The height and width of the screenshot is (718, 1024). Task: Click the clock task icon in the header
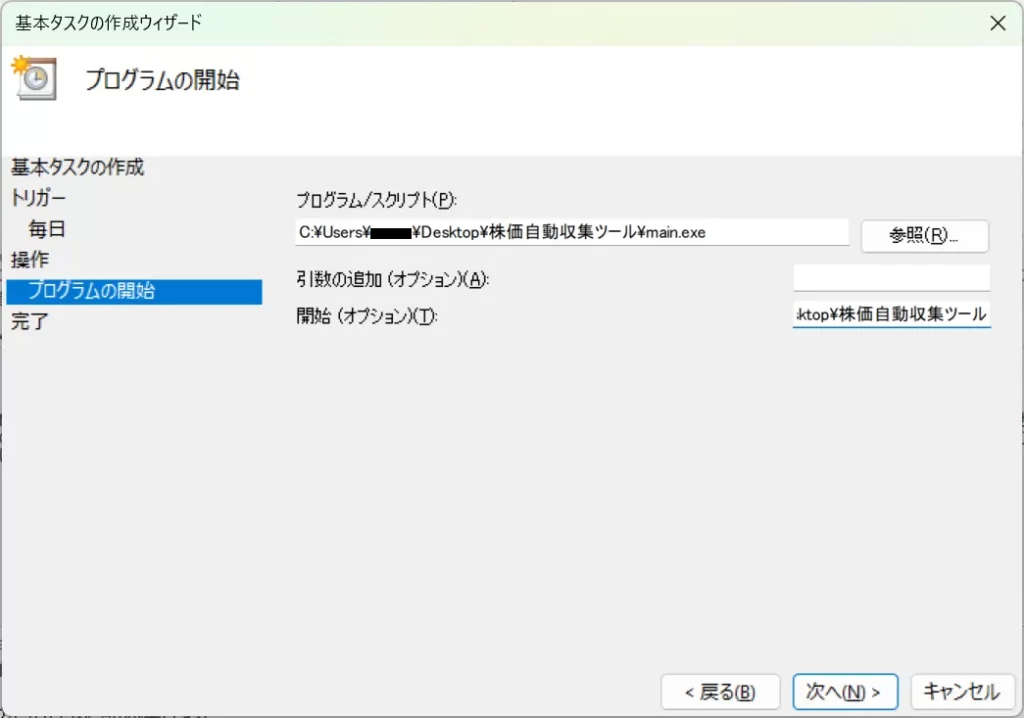pos(31,77)
